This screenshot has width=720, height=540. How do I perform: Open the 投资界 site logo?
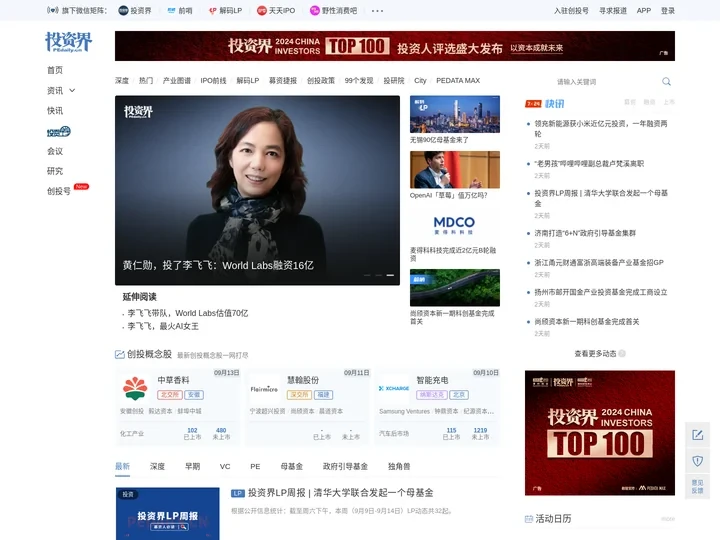68,42
